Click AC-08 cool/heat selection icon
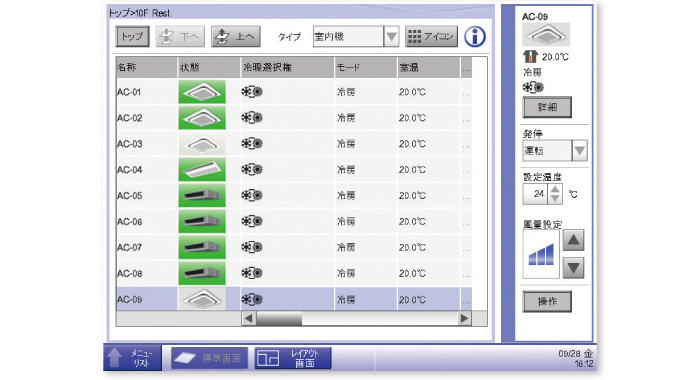The width and height of the screenshot is (690, 380). point(252,273)
